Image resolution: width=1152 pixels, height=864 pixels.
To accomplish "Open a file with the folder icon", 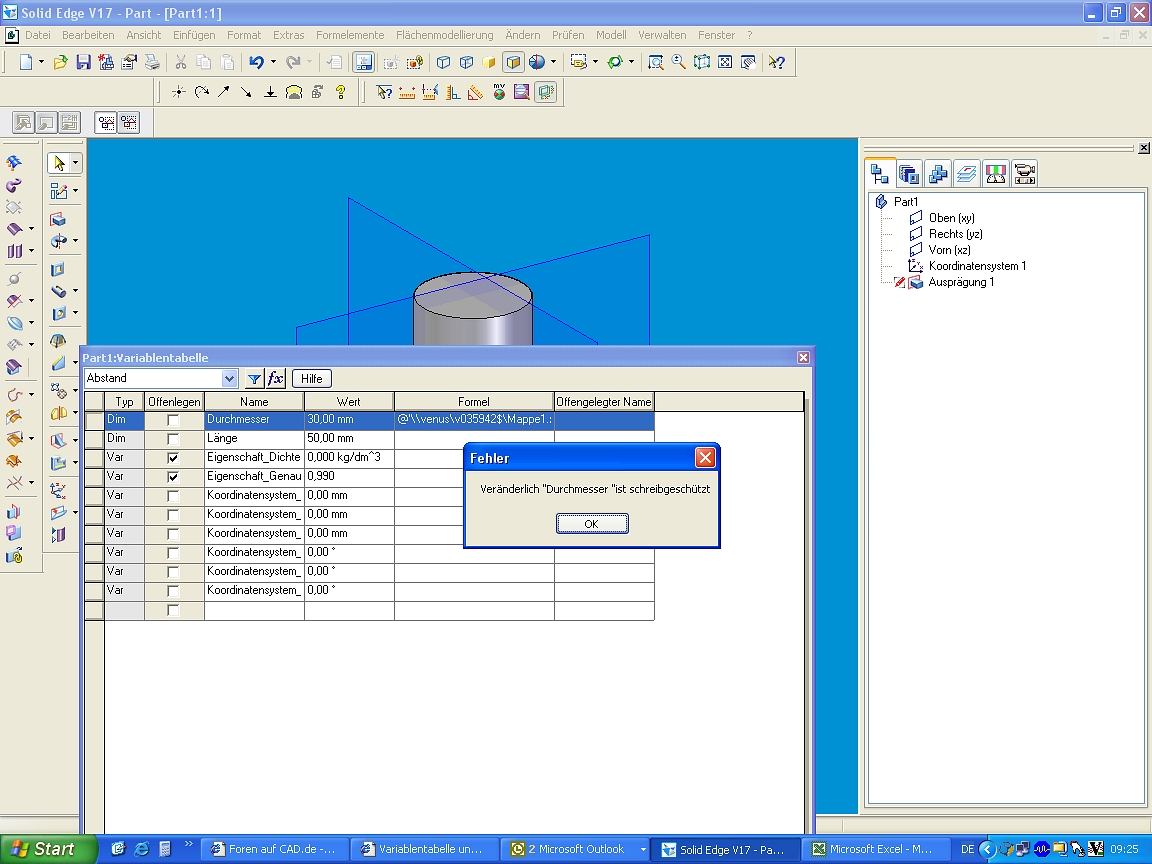I will (60, 62).
